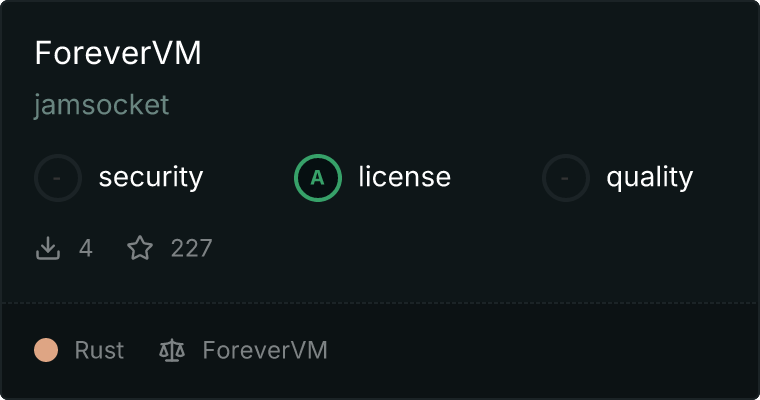Image resolution: width=760 pixels, height=400 pixels.
Task: Select the green A license grade badge
Action: 318,178
